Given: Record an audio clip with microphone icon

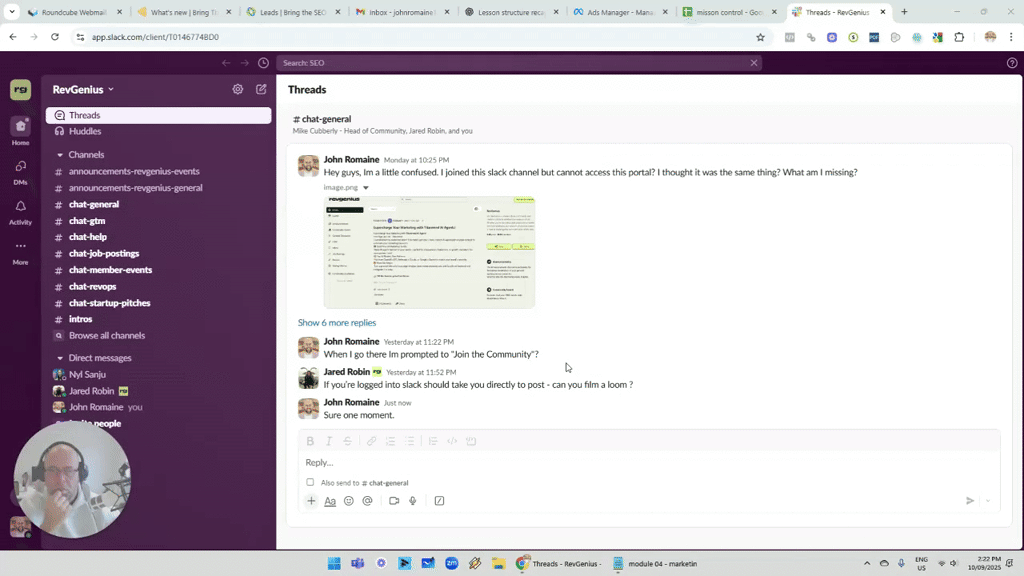Looking at the screenshot, I should tap(413, 501).
